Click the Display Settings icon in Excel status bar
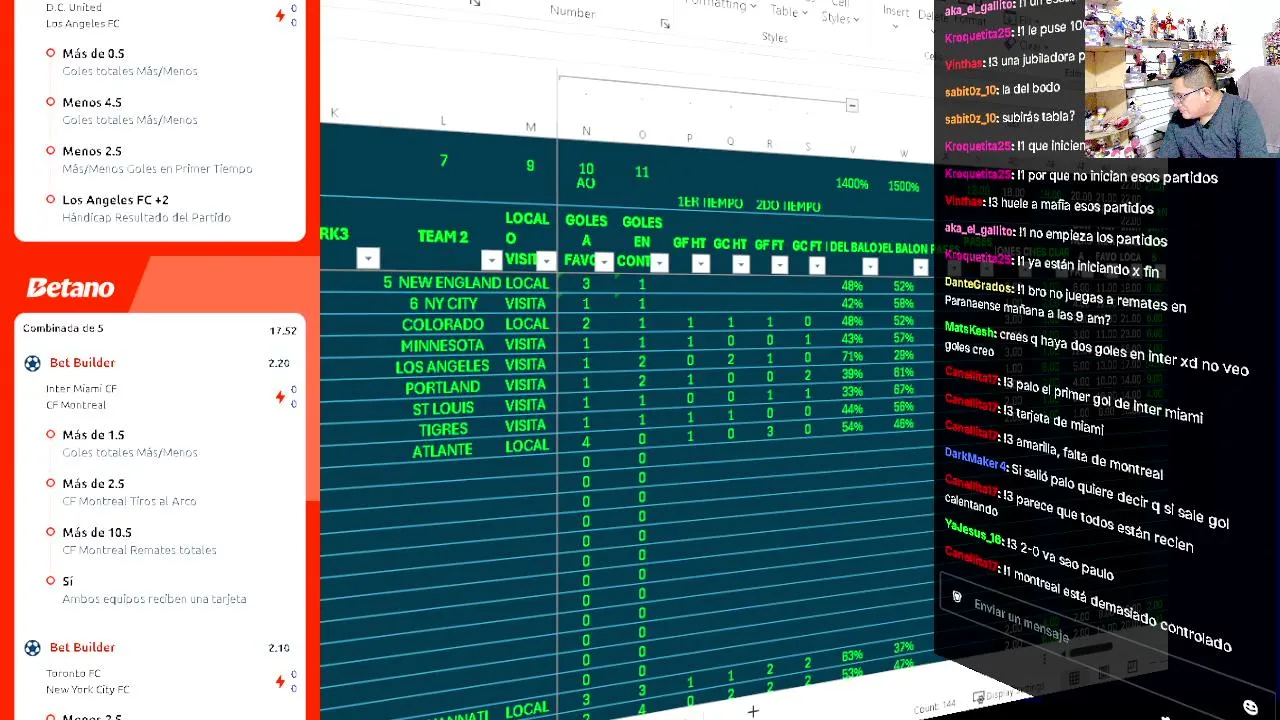1280x720 pixels. point(979,697)
